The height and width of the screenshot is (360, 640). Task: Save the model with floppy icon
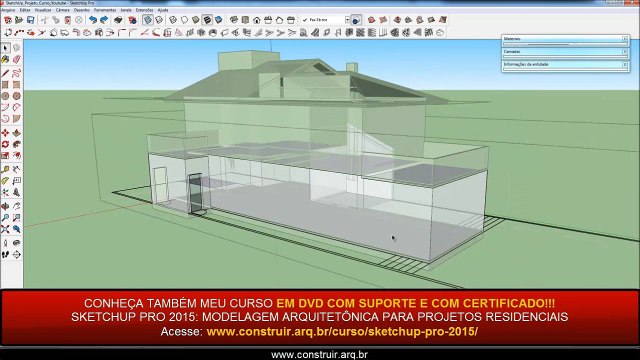coord(30,20)
